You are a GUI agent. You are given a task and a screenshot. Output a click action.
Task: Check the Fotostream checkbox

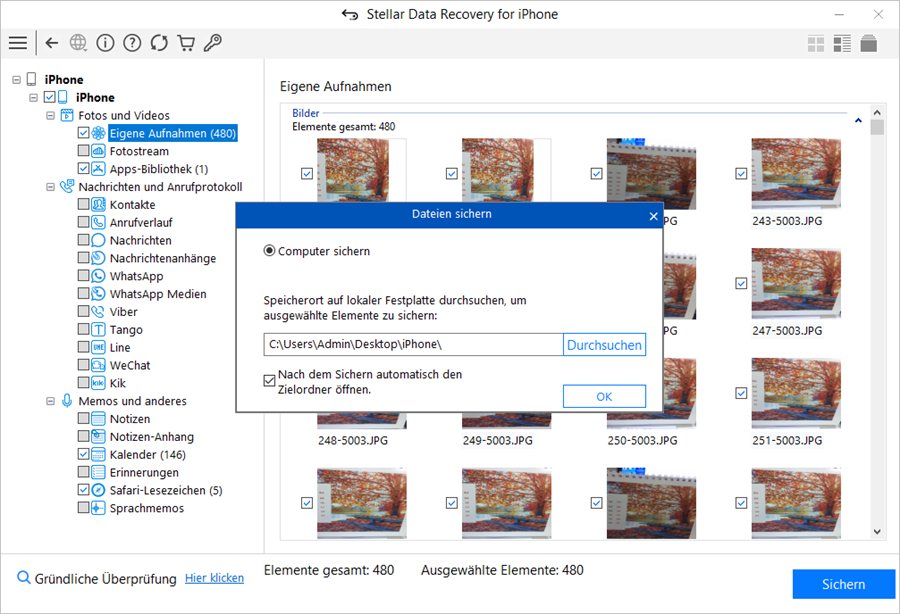pyautogui.click(x=83, y=151)
